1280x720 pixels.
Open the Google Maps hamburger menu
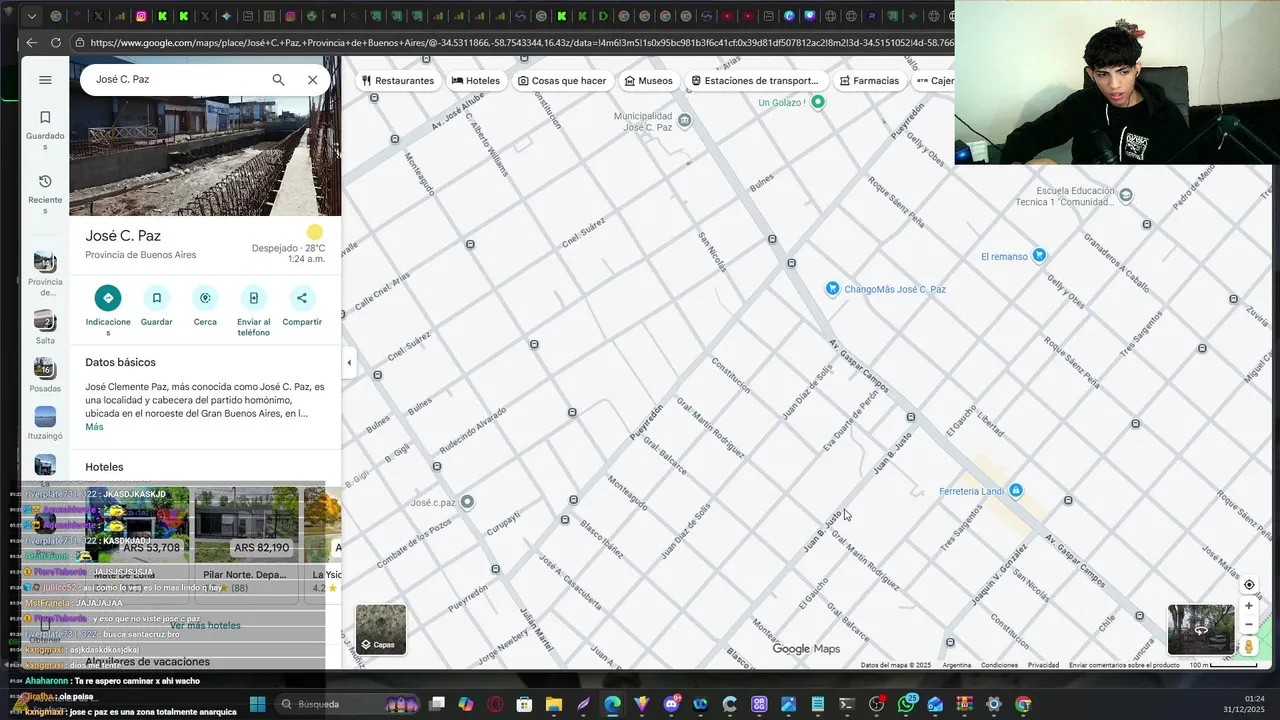[45, 80]
